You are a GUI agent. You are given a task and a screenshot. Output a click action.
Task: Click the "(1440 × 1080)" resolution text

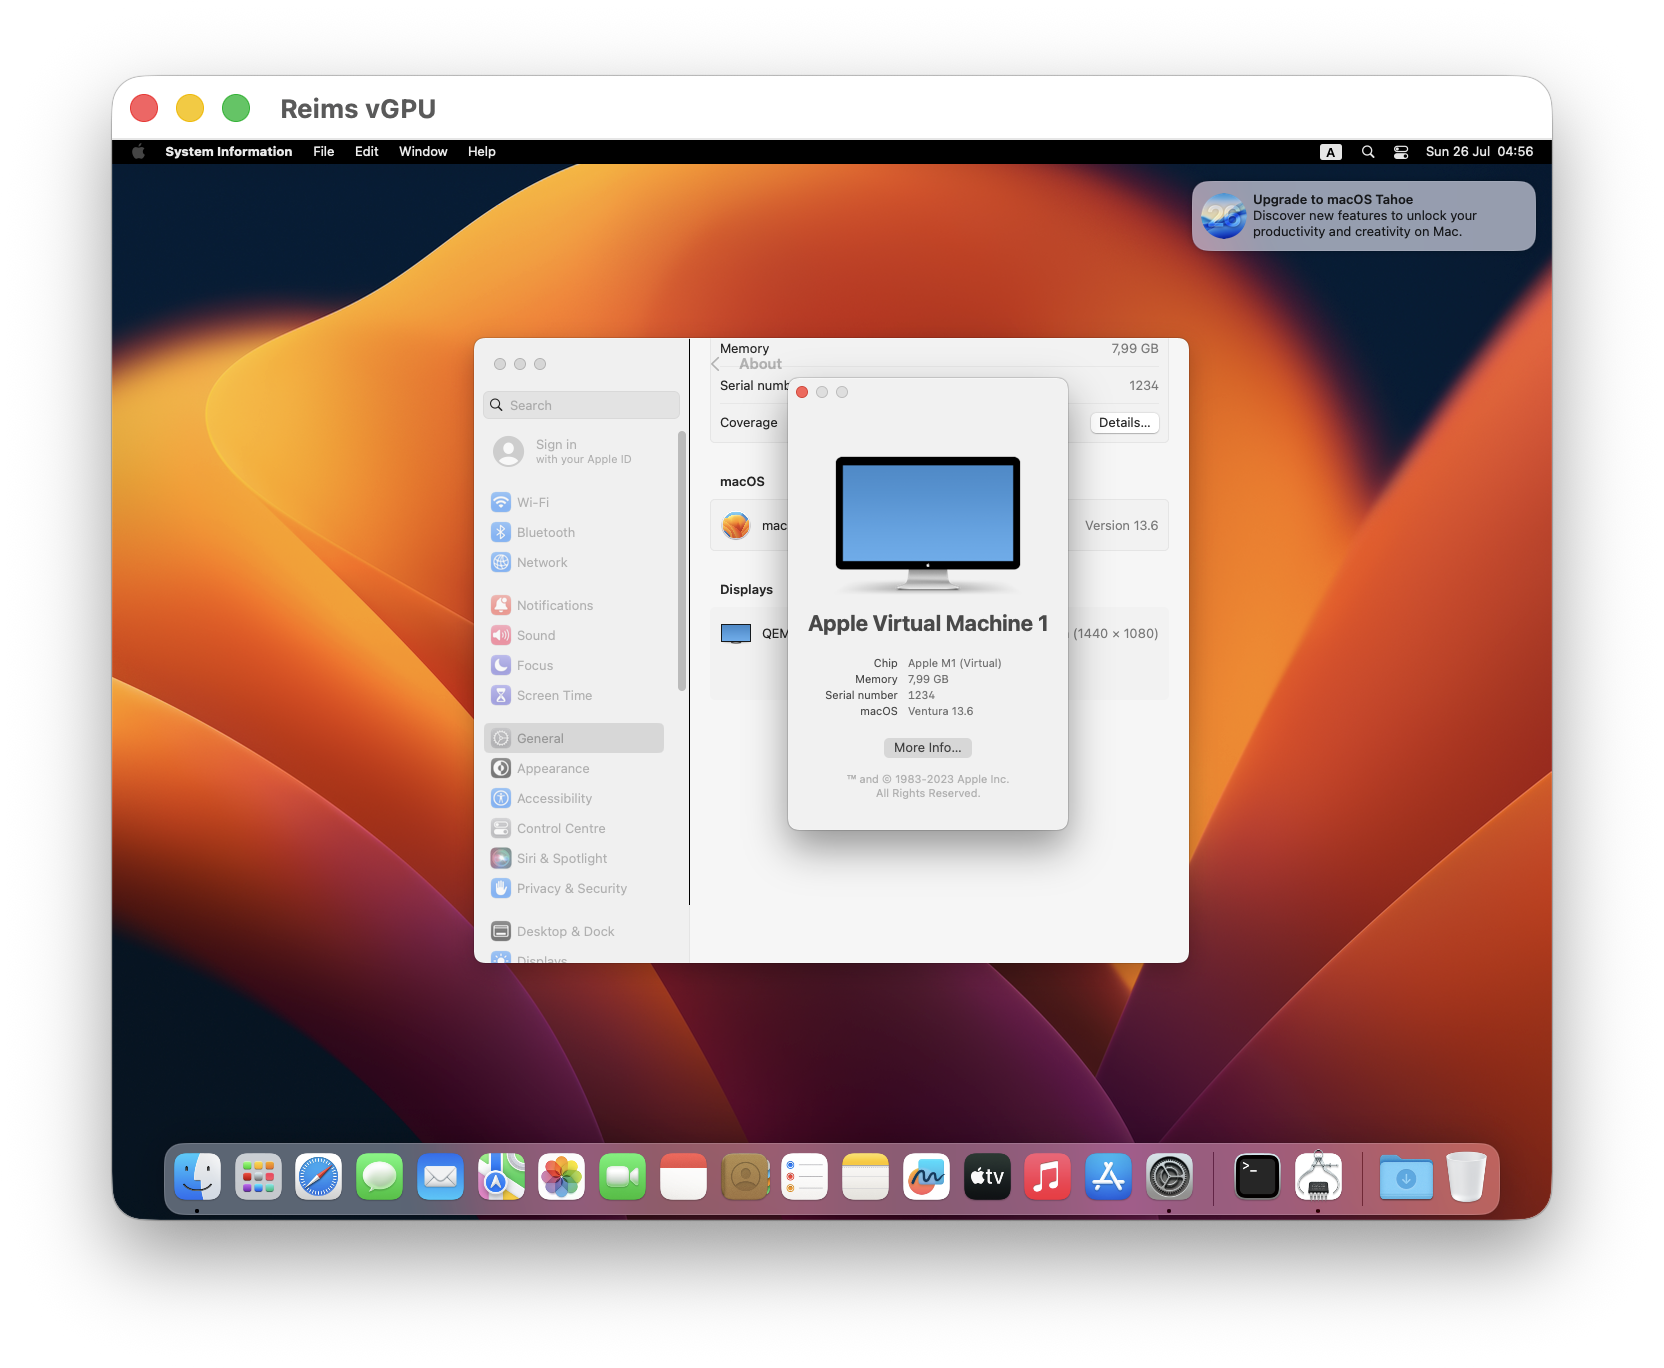tap(1116, 633)
